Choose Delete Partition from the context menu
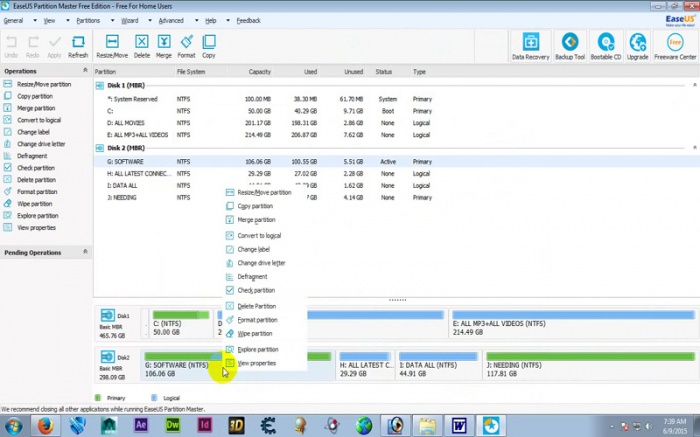The image size is (700, 437). [x=255, y=306]
